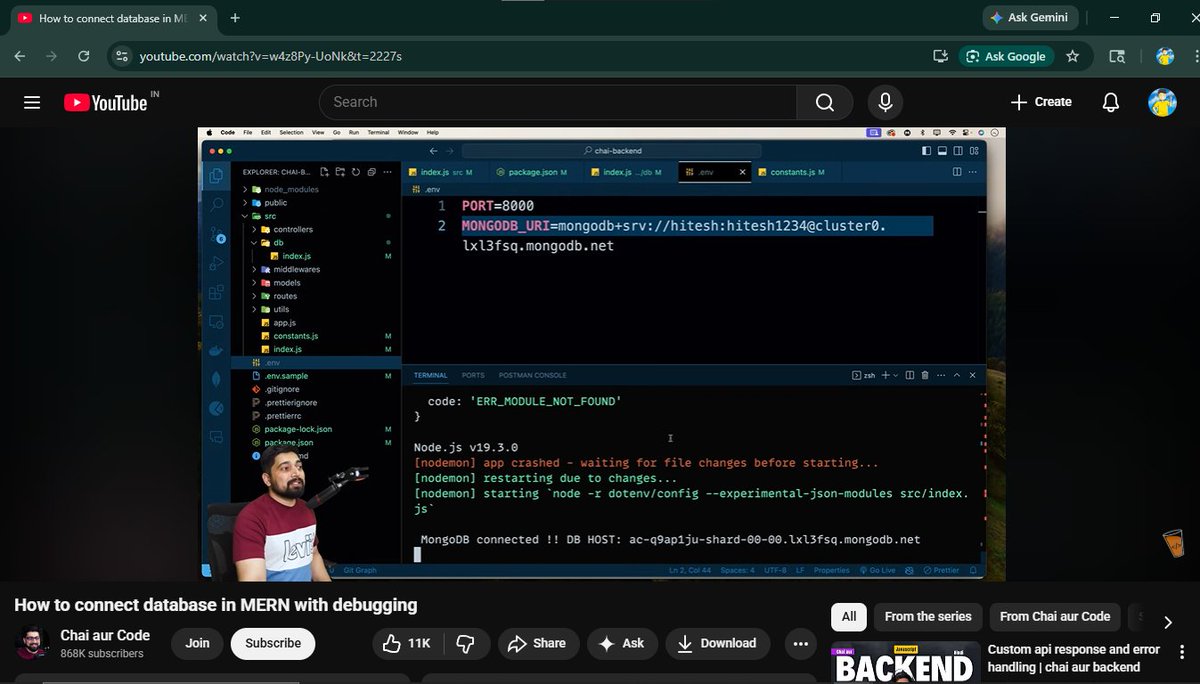This screenshot has width=1200, height=684.
Task: Close the .env editor tab
Action: pos(741,172)
